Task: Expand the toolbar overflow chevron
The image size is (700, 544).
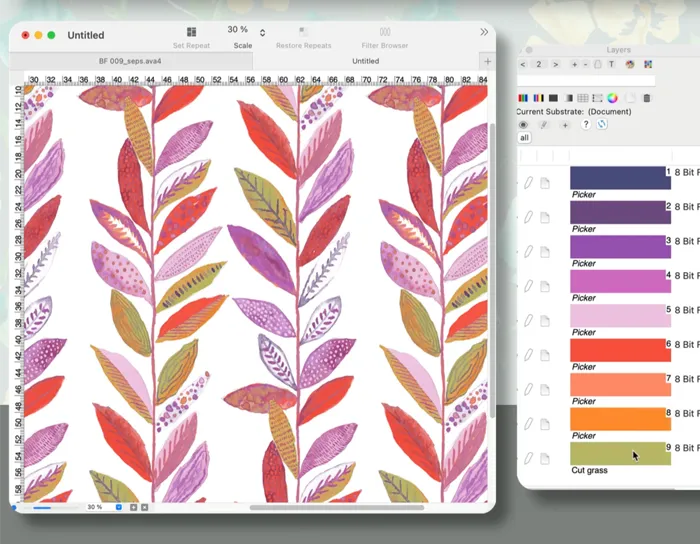Action: (x=484, y=32)
